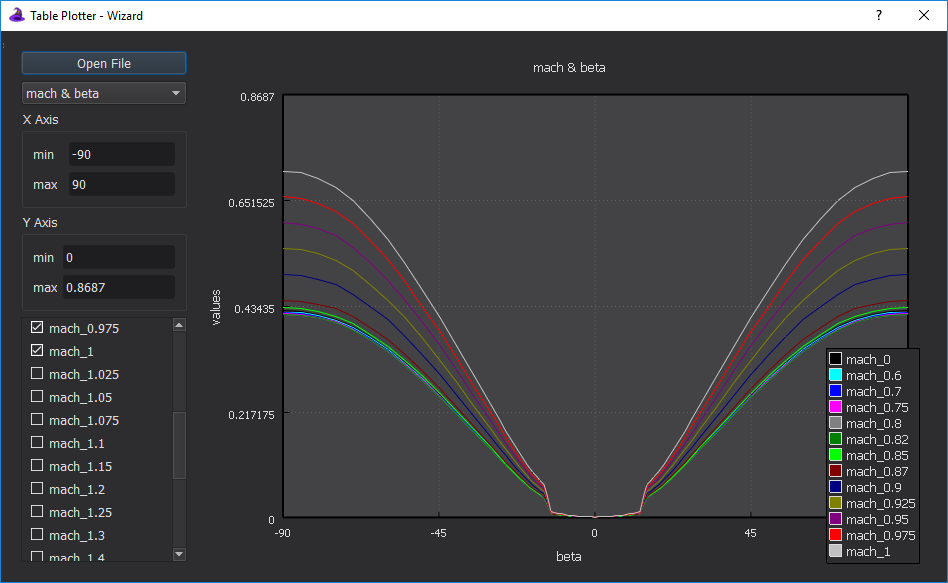Screen dimensions: 948x583
Task: Close the Table Plotter window
Action: pyautogui.click(x=924, y=15)
